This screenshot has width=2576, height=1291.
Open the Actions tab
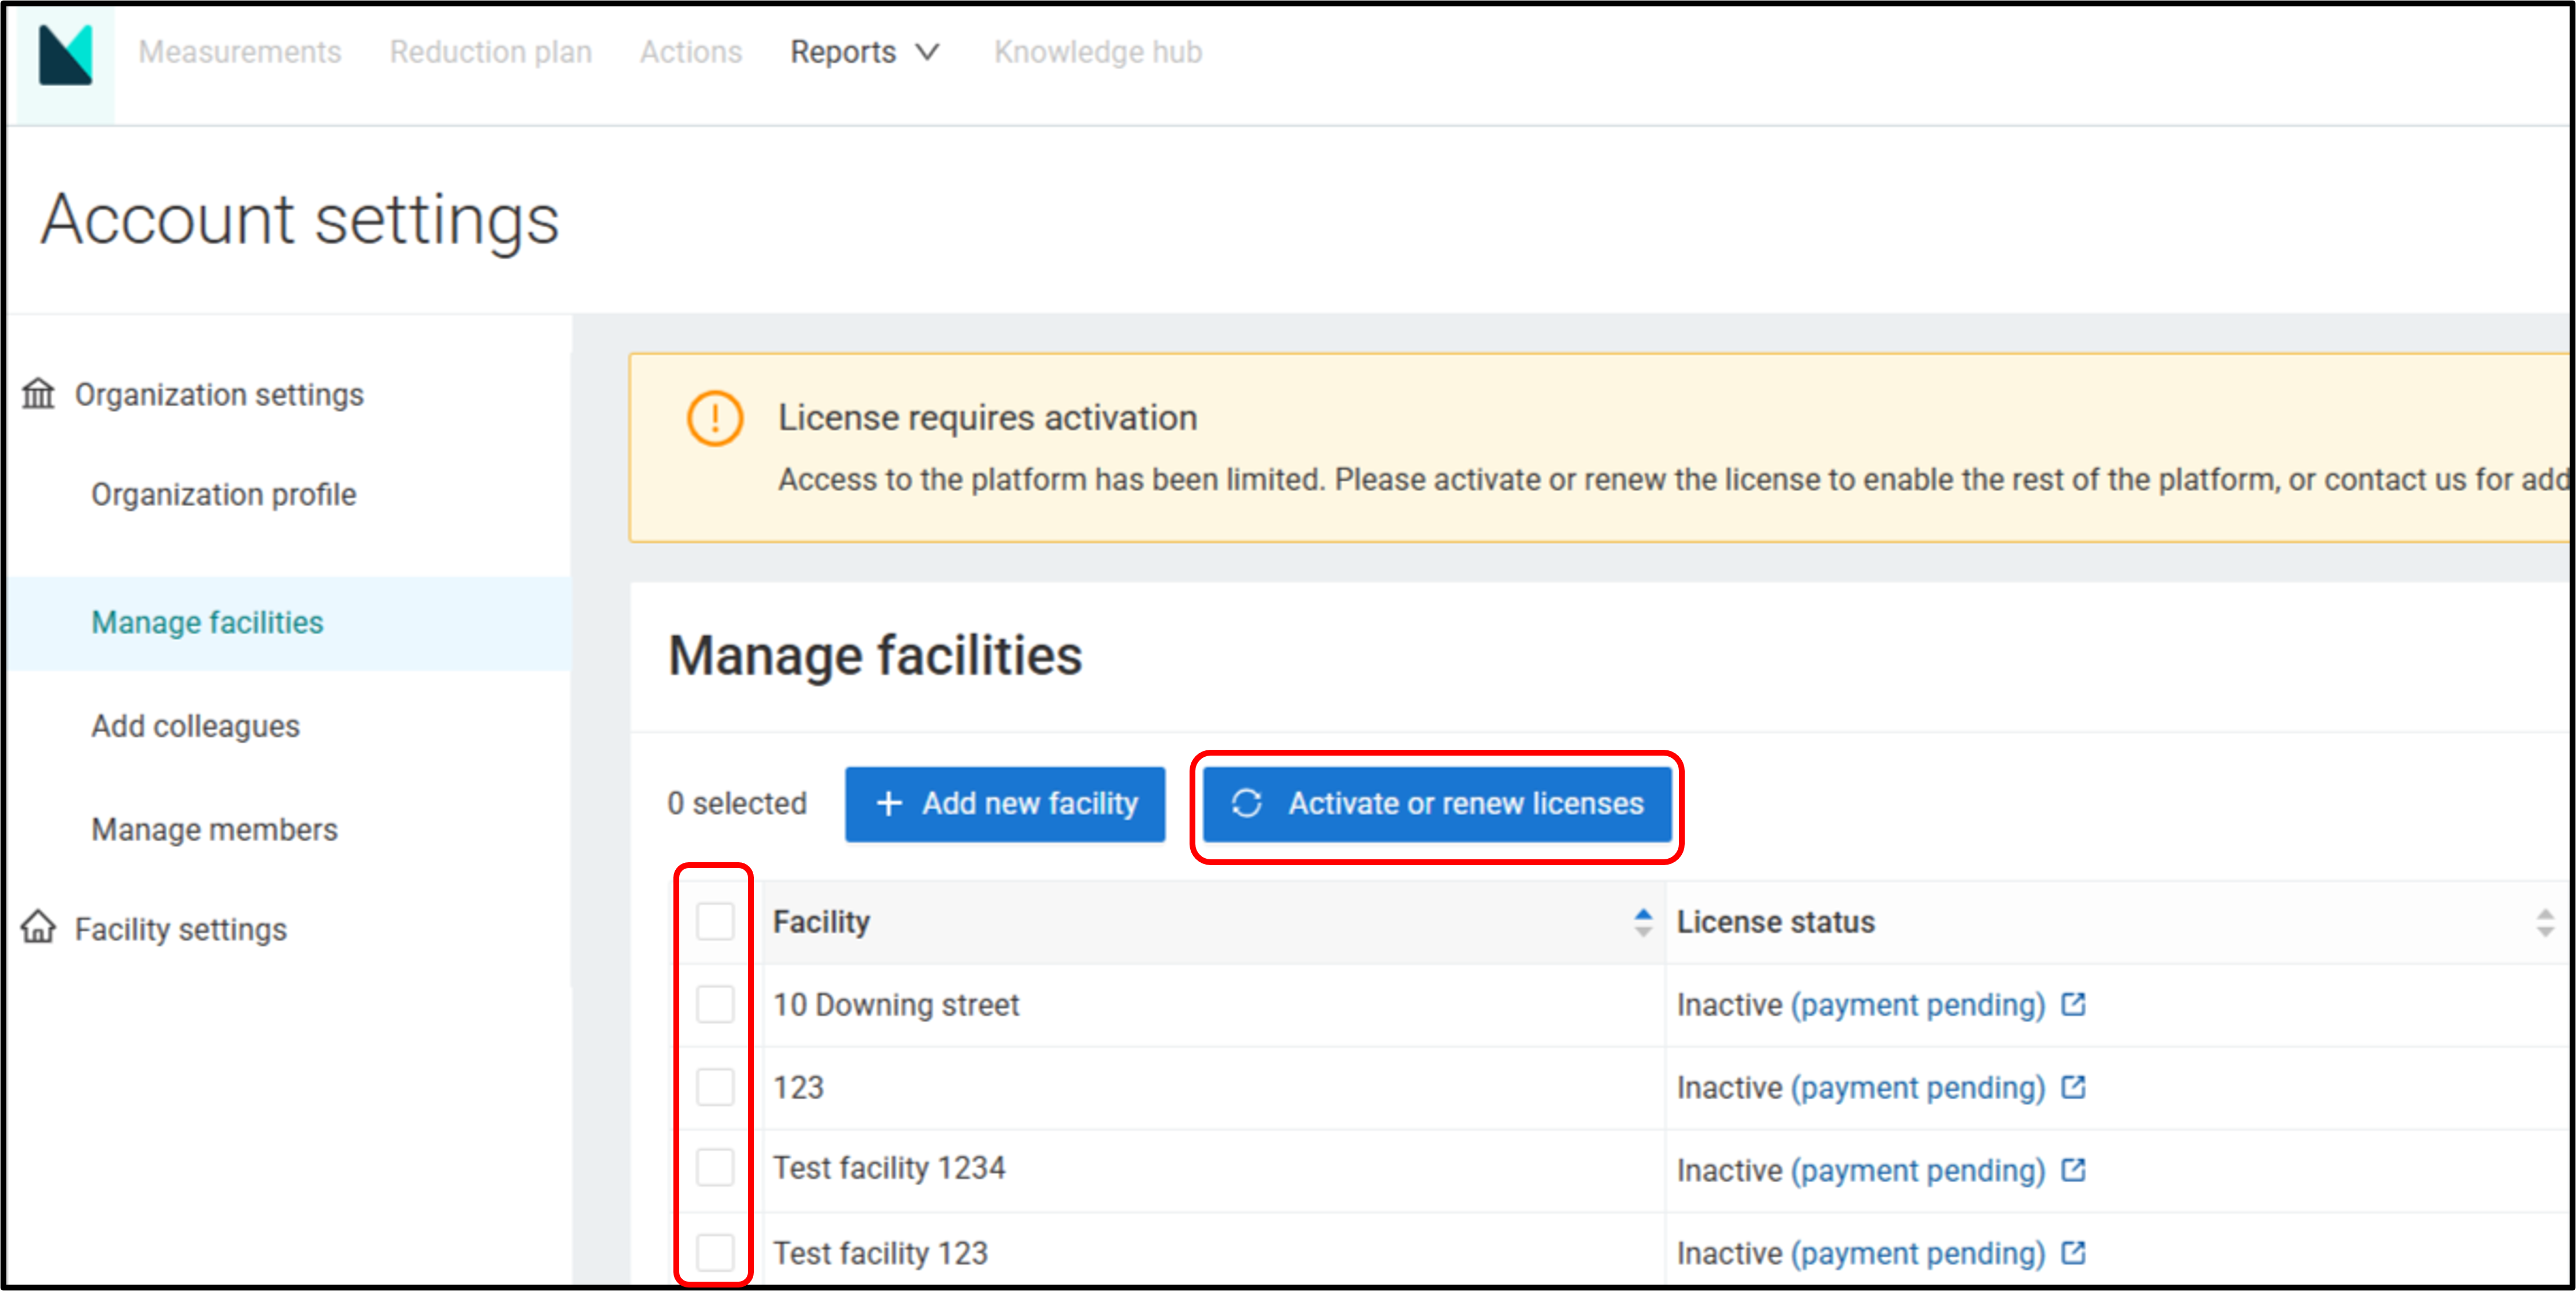click(691, 52)
